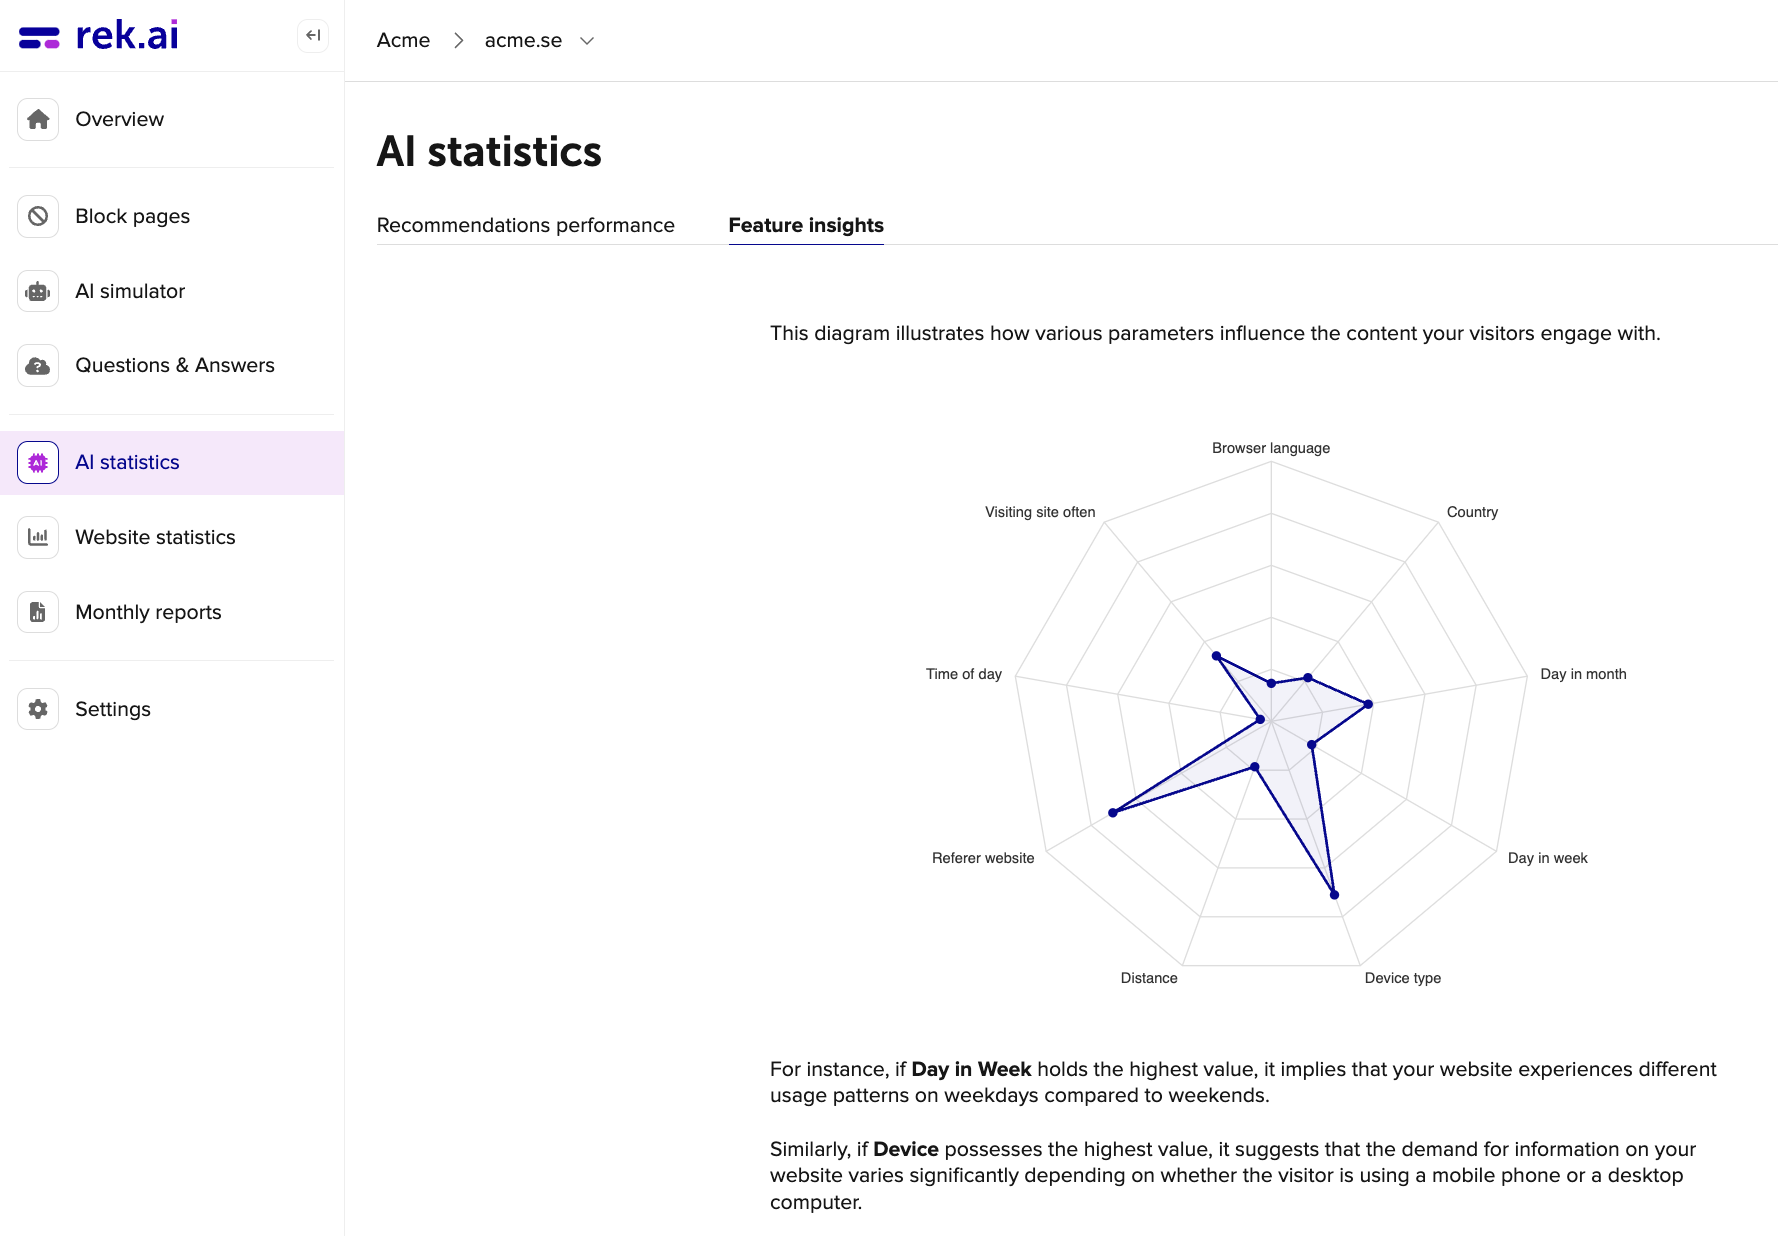The height and width of the screenshot is (1236, 1778).
Task: Select the Feature insights tab
Action: click(806, 226)
